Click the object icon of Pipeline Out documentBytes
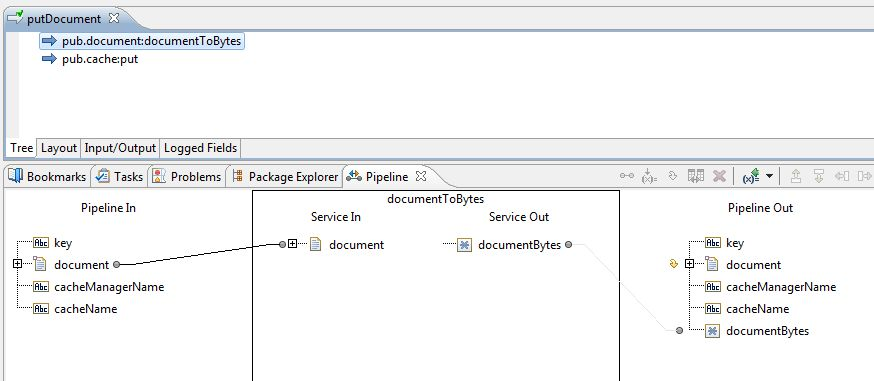Viewport: 874px width, 381px height. point(712,331)
